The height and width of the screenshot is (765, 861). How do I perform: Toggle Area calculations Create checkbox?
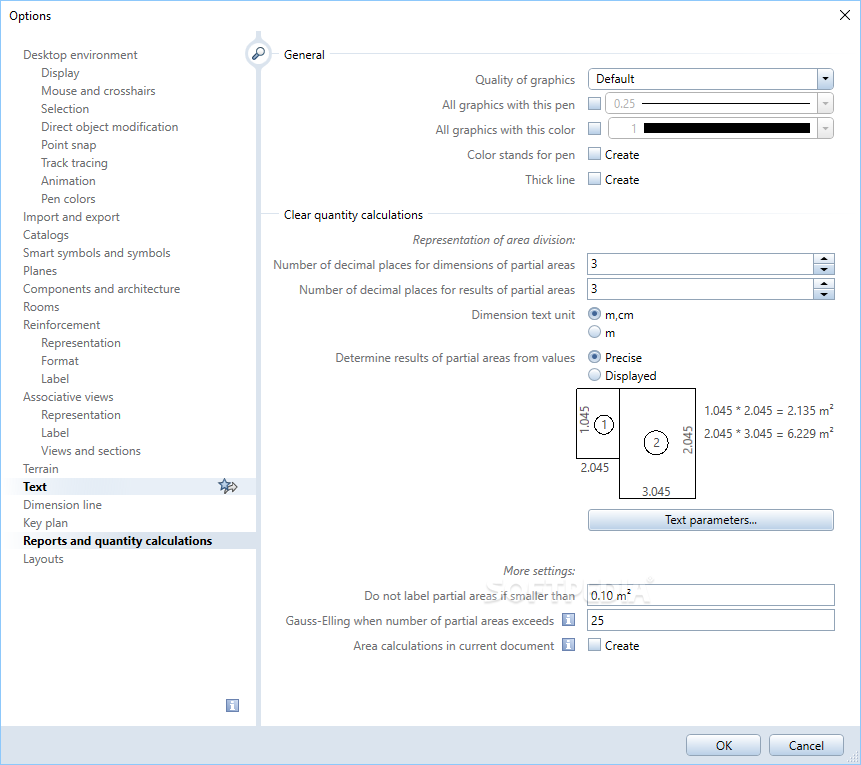pyautogui.click(x=594, y=645)
